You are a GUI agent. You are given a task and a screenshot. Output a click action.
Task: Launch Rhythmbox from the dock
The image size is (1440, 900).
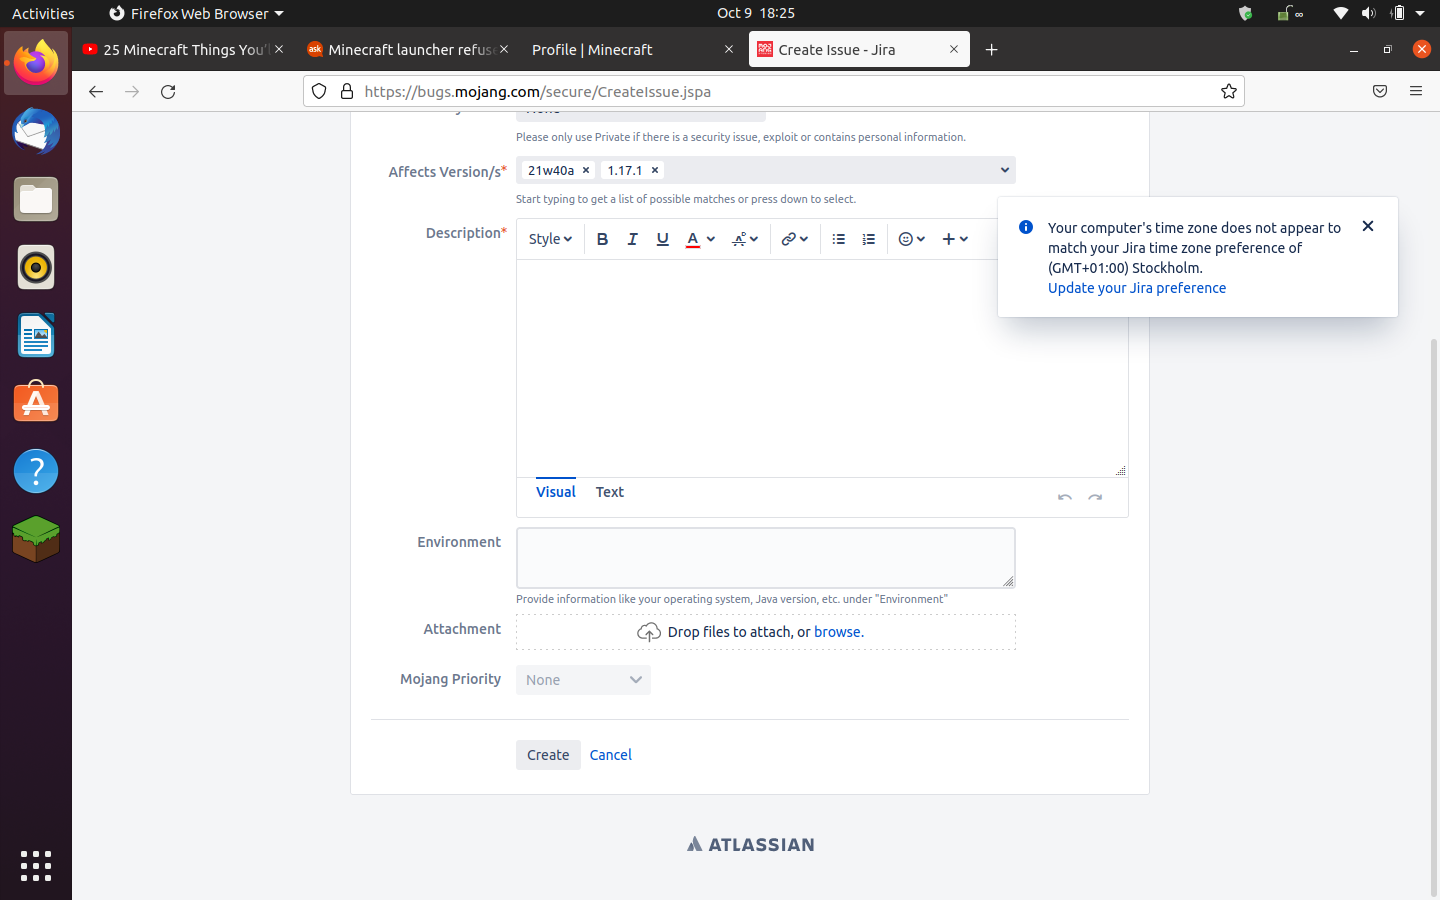tap(36, 267)
